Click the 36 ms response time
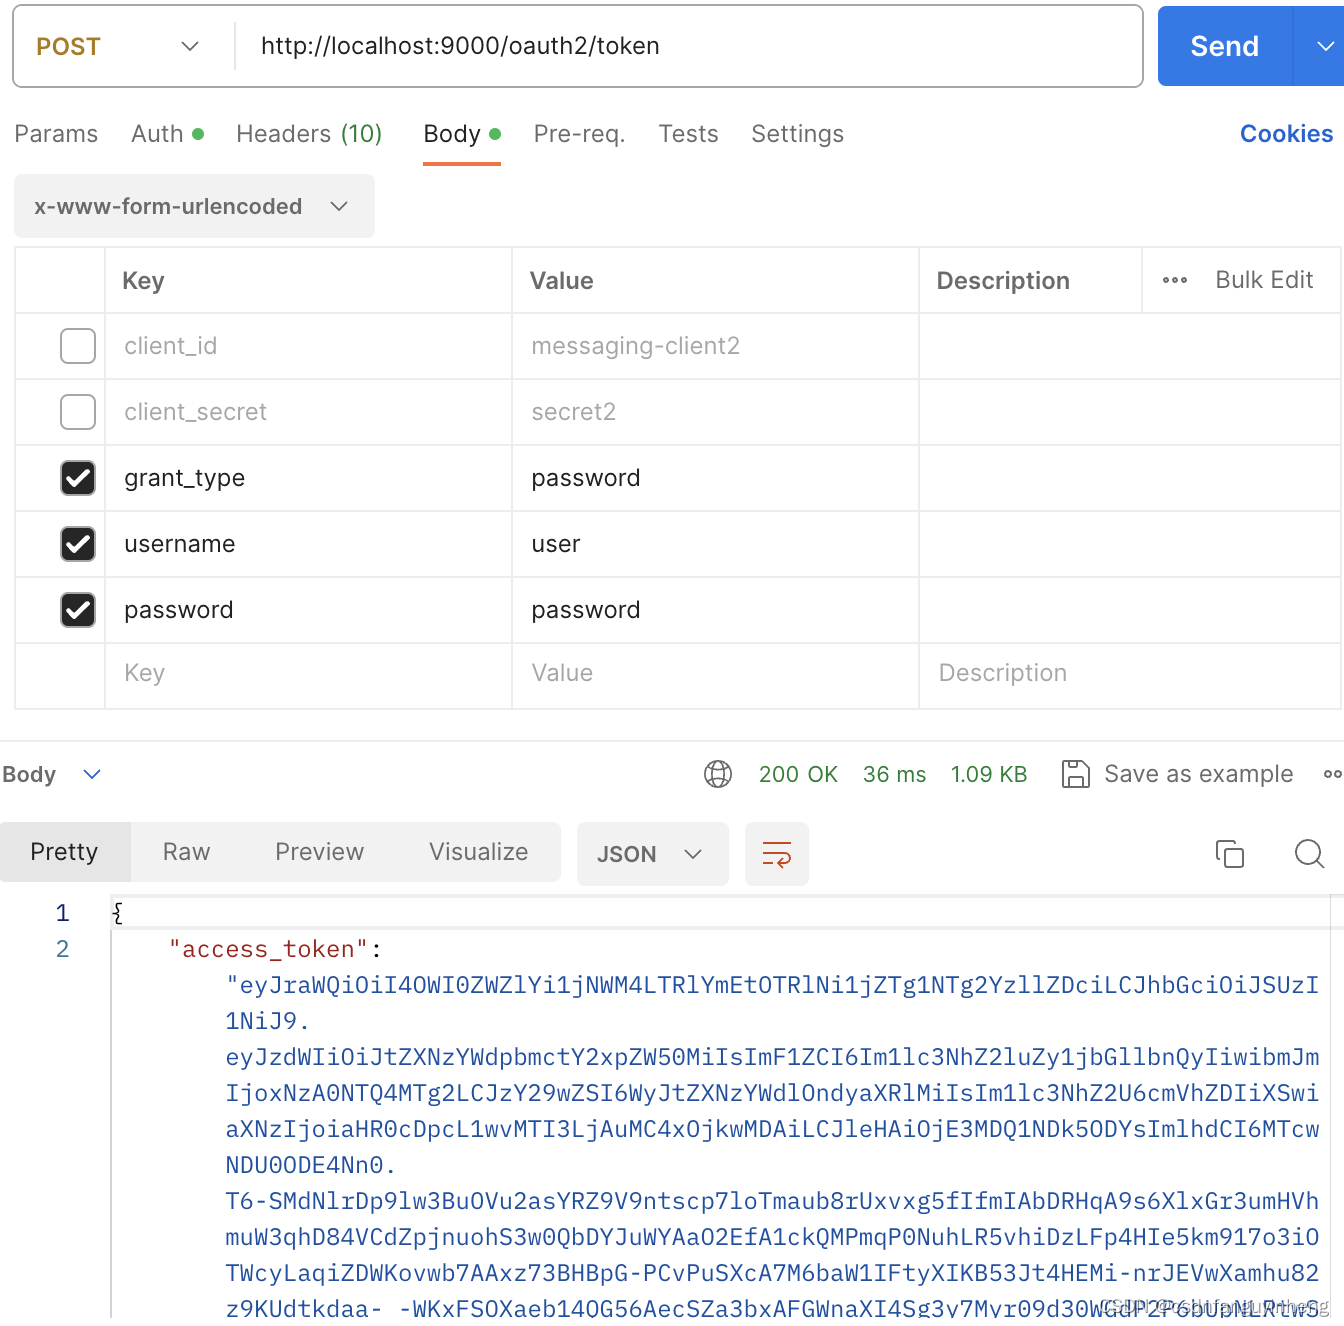This screenshot has height=1326, width=1344. point(894,774)
